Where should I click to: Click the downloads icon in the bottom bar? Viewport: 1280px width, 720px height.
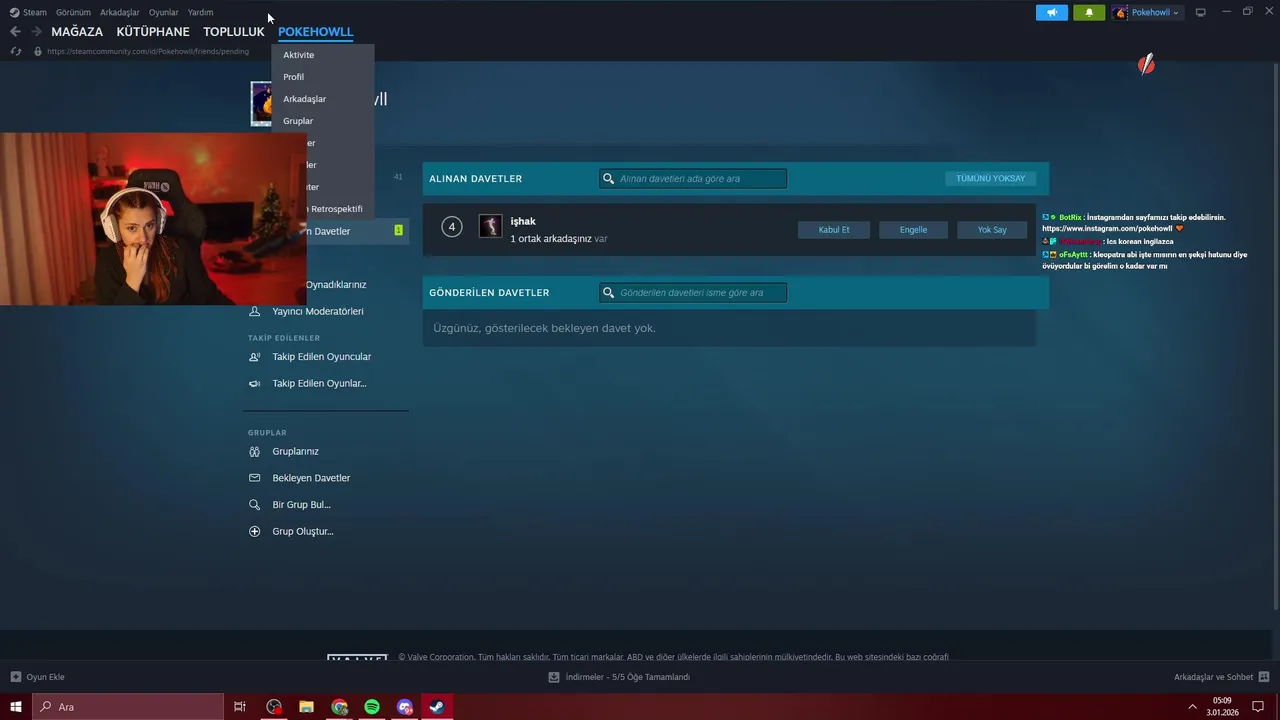(x=554, y=677)
